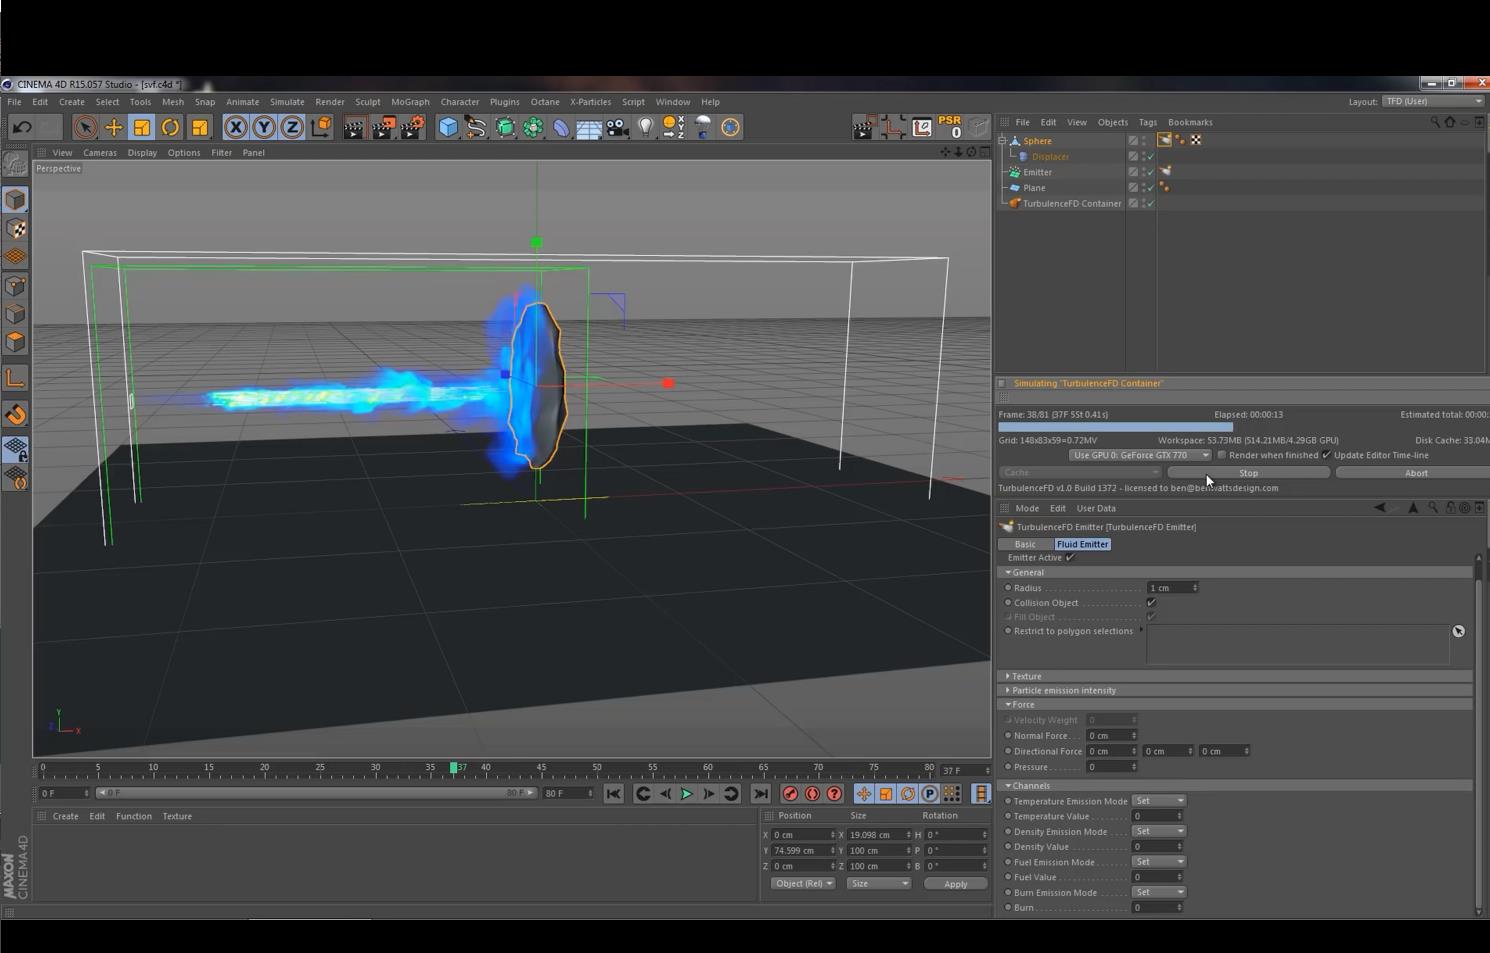Open Object Manager Tags menu

pyautogui.click(x=1147, y=122)
